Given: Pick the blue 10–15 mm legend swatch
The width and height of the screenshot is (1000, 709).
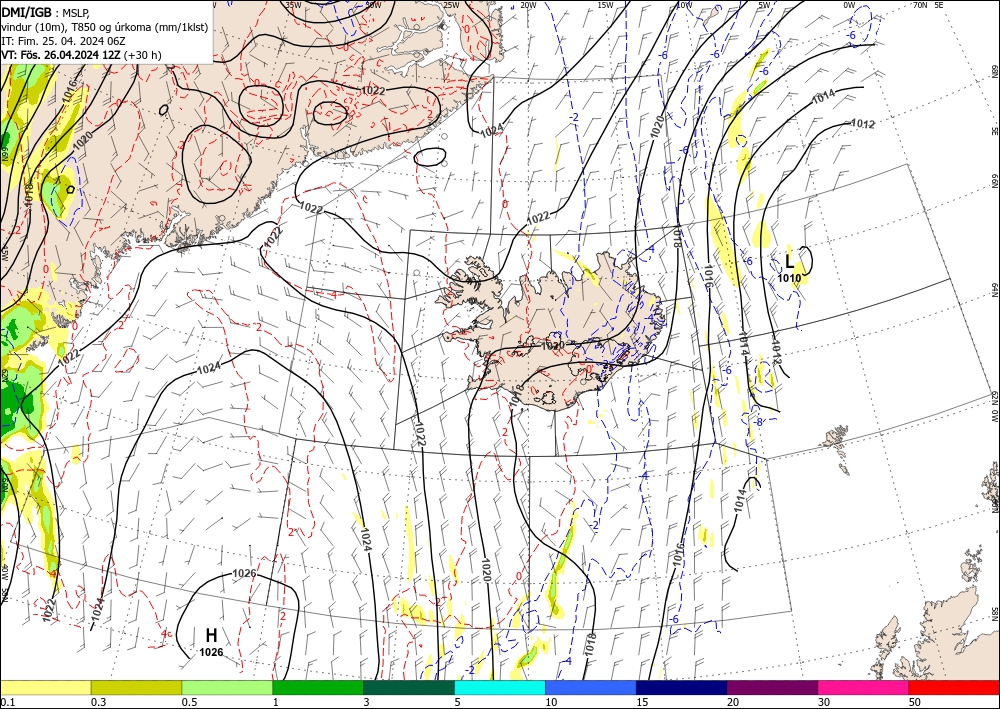Looking at the screenshot, I should tap(591, 687).
